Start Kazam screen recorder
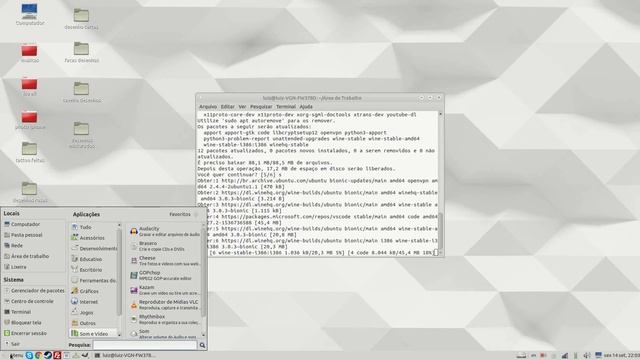 [164, 290]
